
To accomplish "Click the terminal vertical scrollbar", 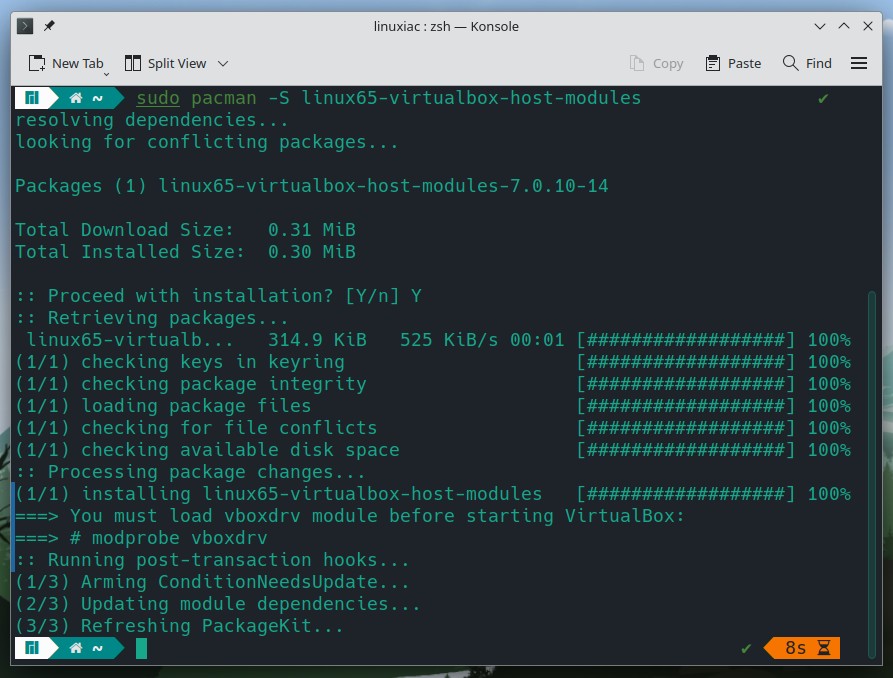I will click(871, 473).
